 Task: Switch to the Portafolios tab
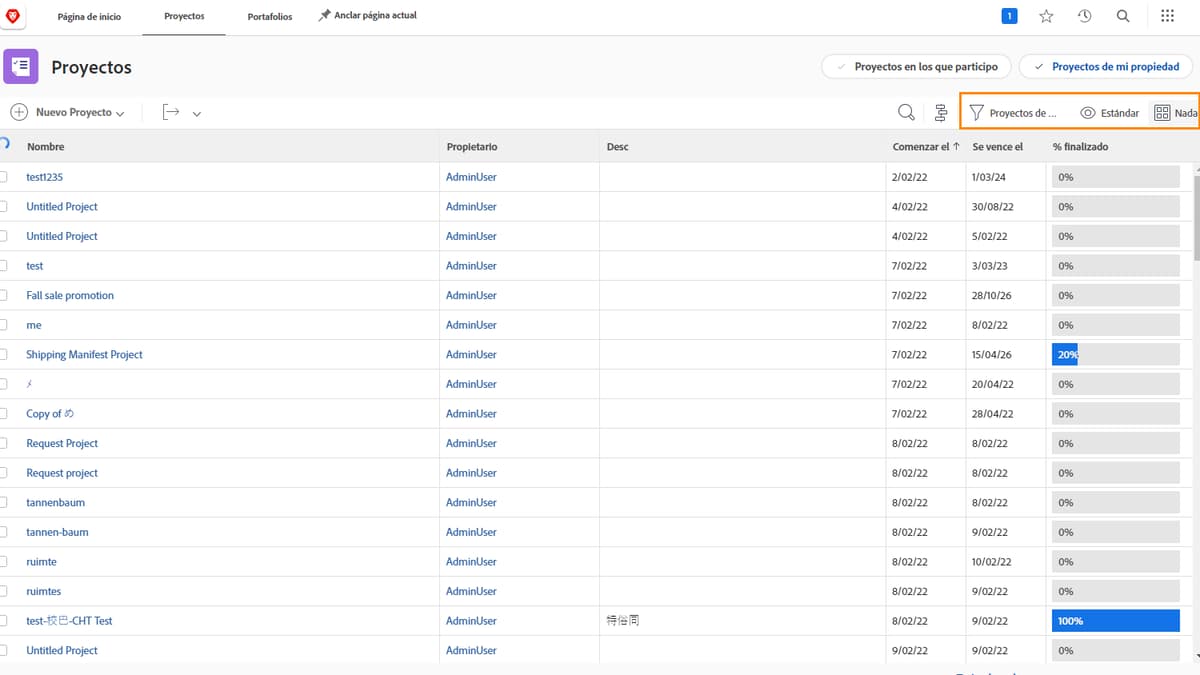pos(269,16)
